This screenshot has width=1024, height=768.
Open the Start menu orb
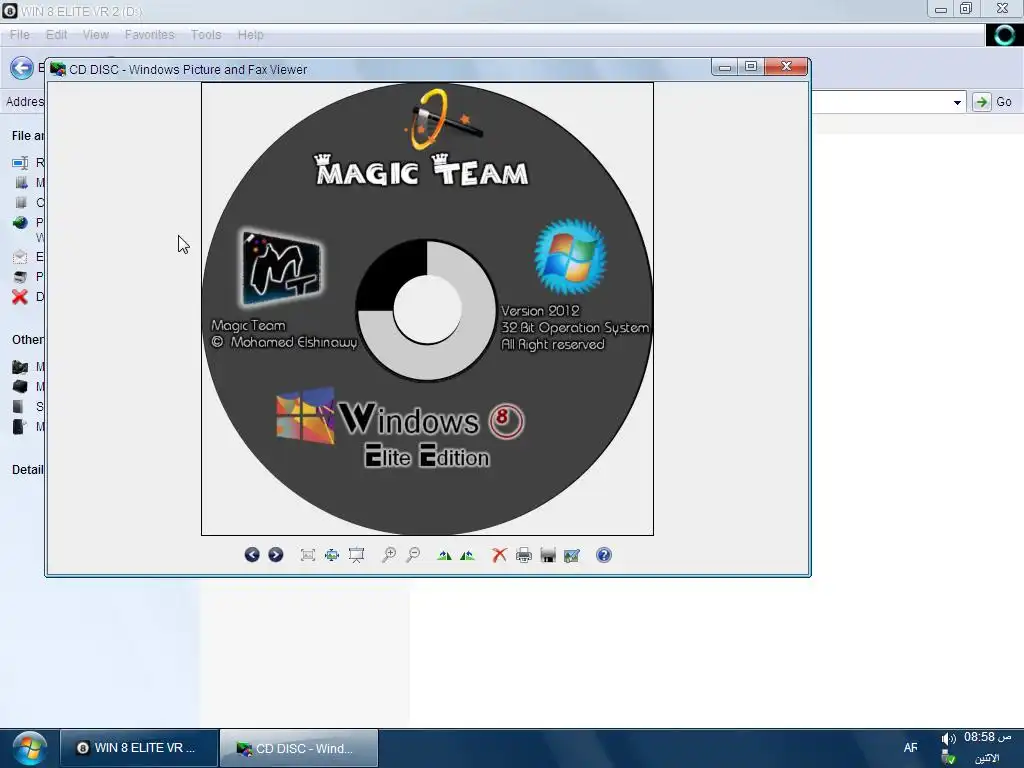(29, 748)
